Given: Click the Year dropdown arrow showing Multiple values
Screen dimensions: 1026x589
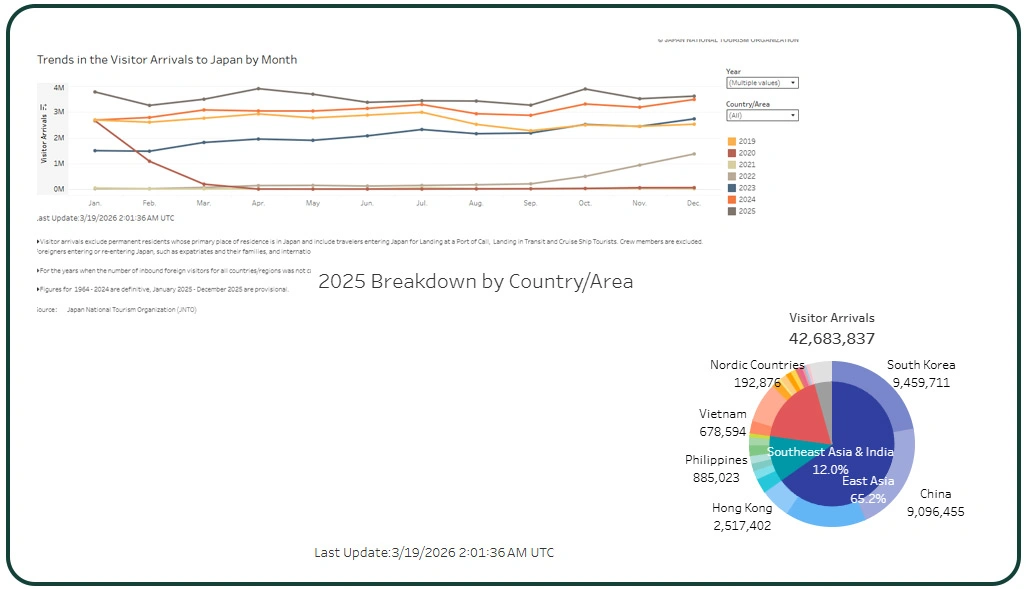Looking at the screenshot, I should (x=793, y=83).
